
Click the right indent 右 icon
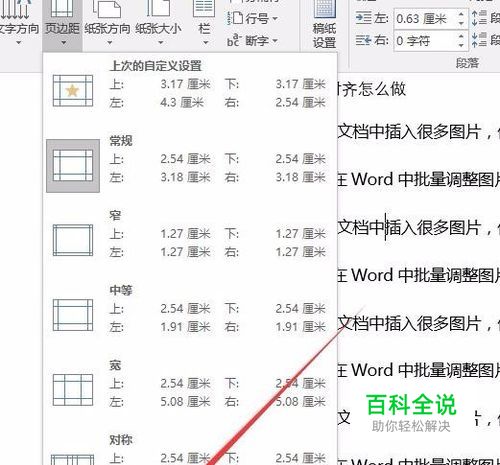363,41
